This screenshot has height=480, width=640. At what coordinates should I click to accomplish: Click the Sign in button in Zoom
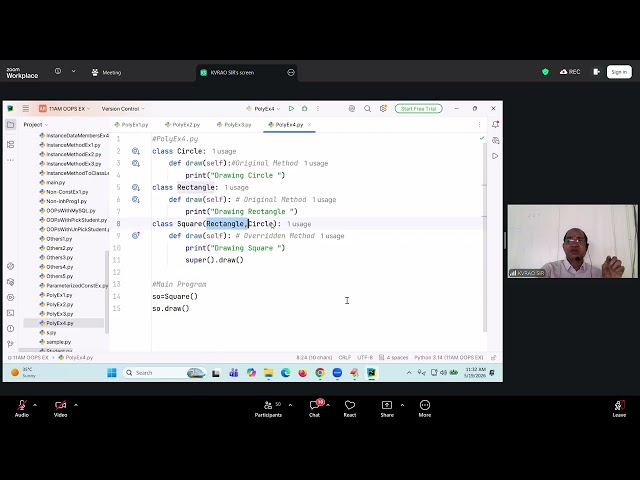click(619, 72)
